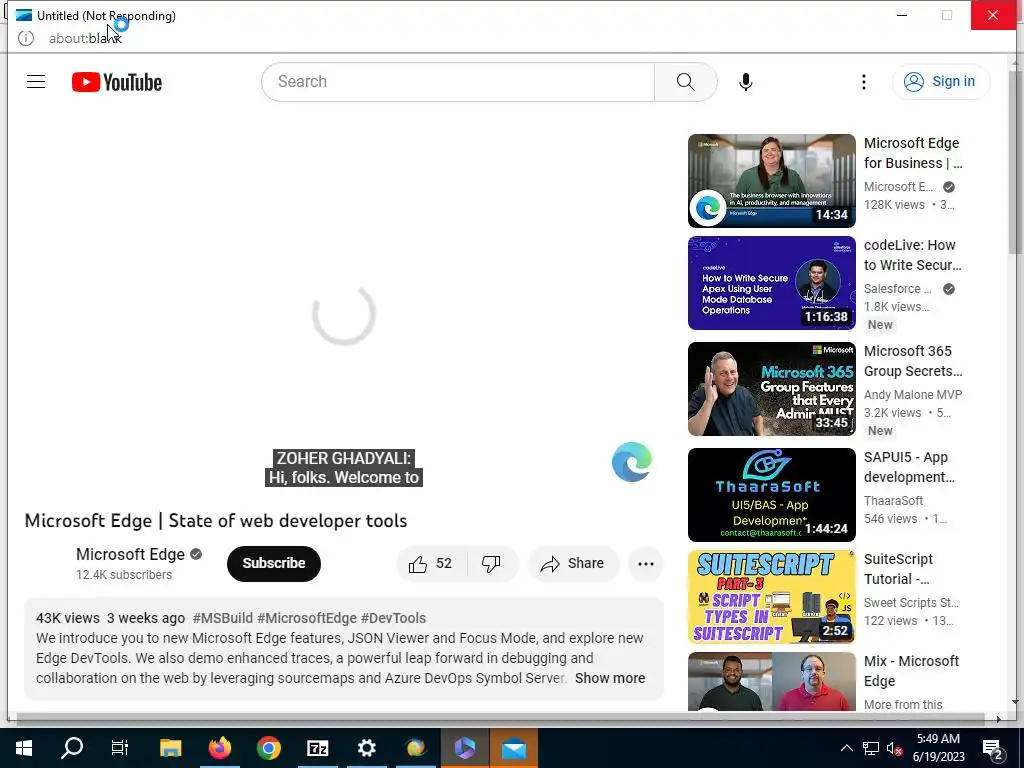
Task: Click Mix - Microsoft Edge playlist title
Action: click(911, 671)
